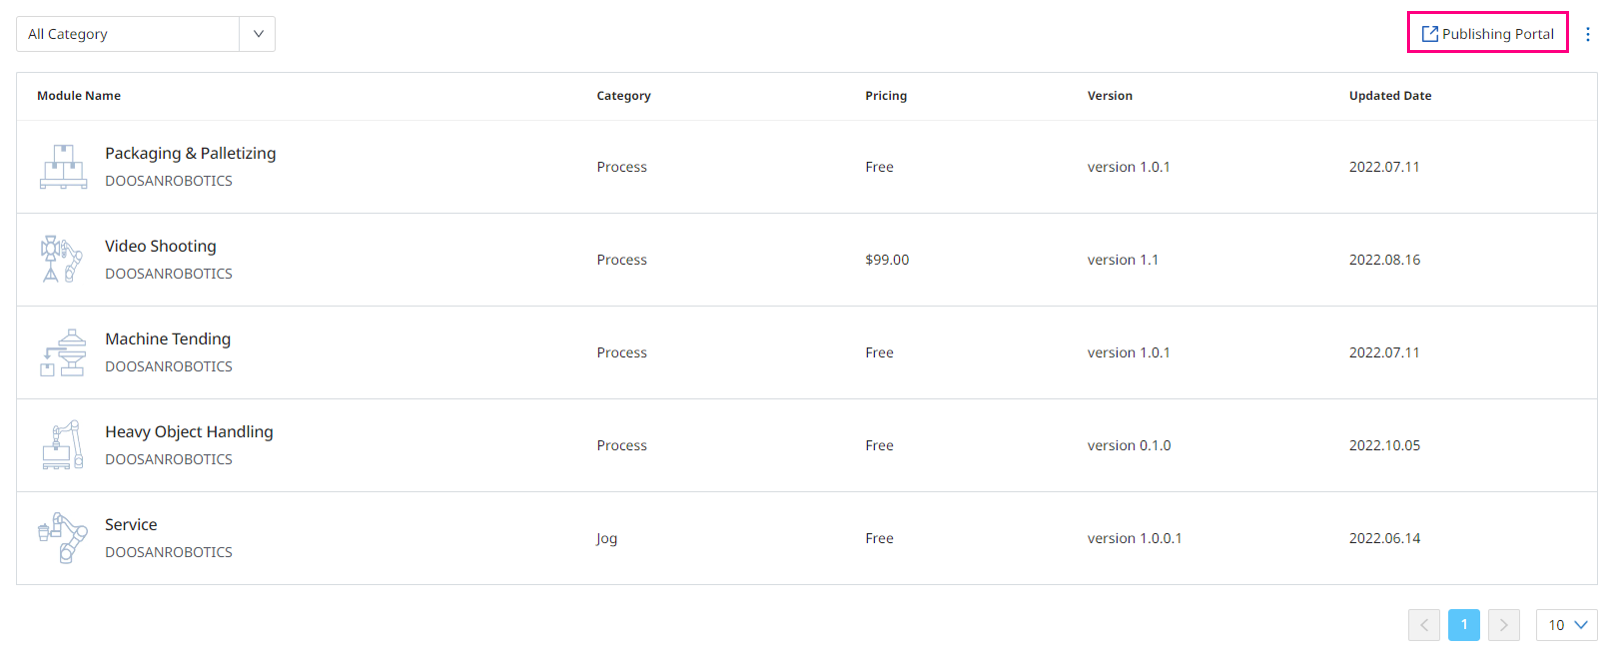Image resolution: width=1616 pixels, height=660 pixels.
Task: Select the Heavy Object Handling module title
Action: pyautogui.click(x=189, y=432)
